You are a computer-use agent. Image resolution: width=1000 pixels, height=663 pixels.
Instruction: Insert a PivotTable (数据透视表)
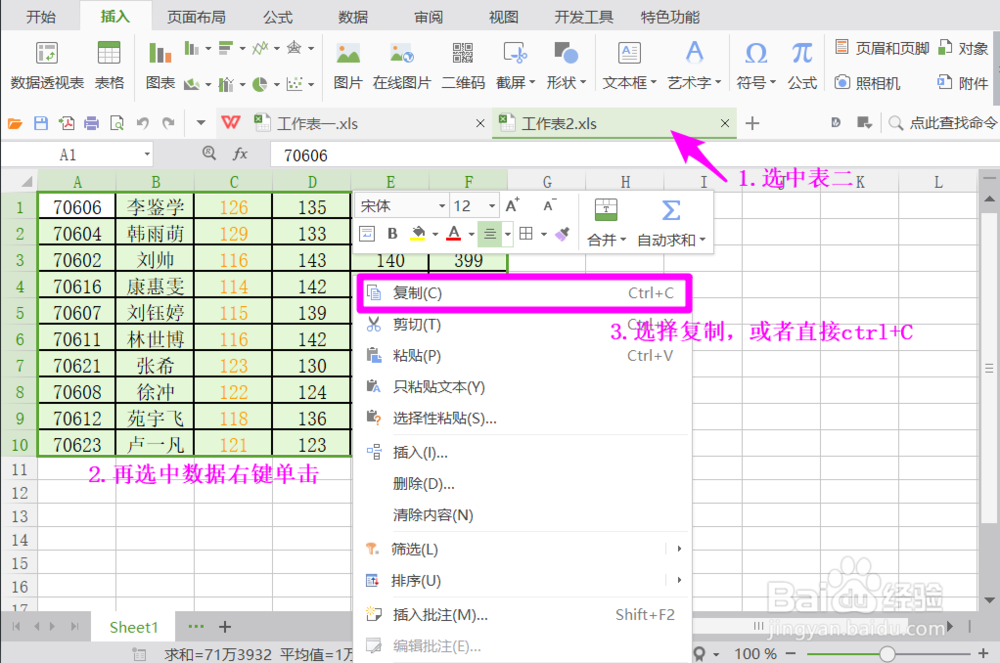(x=47, y=66)
